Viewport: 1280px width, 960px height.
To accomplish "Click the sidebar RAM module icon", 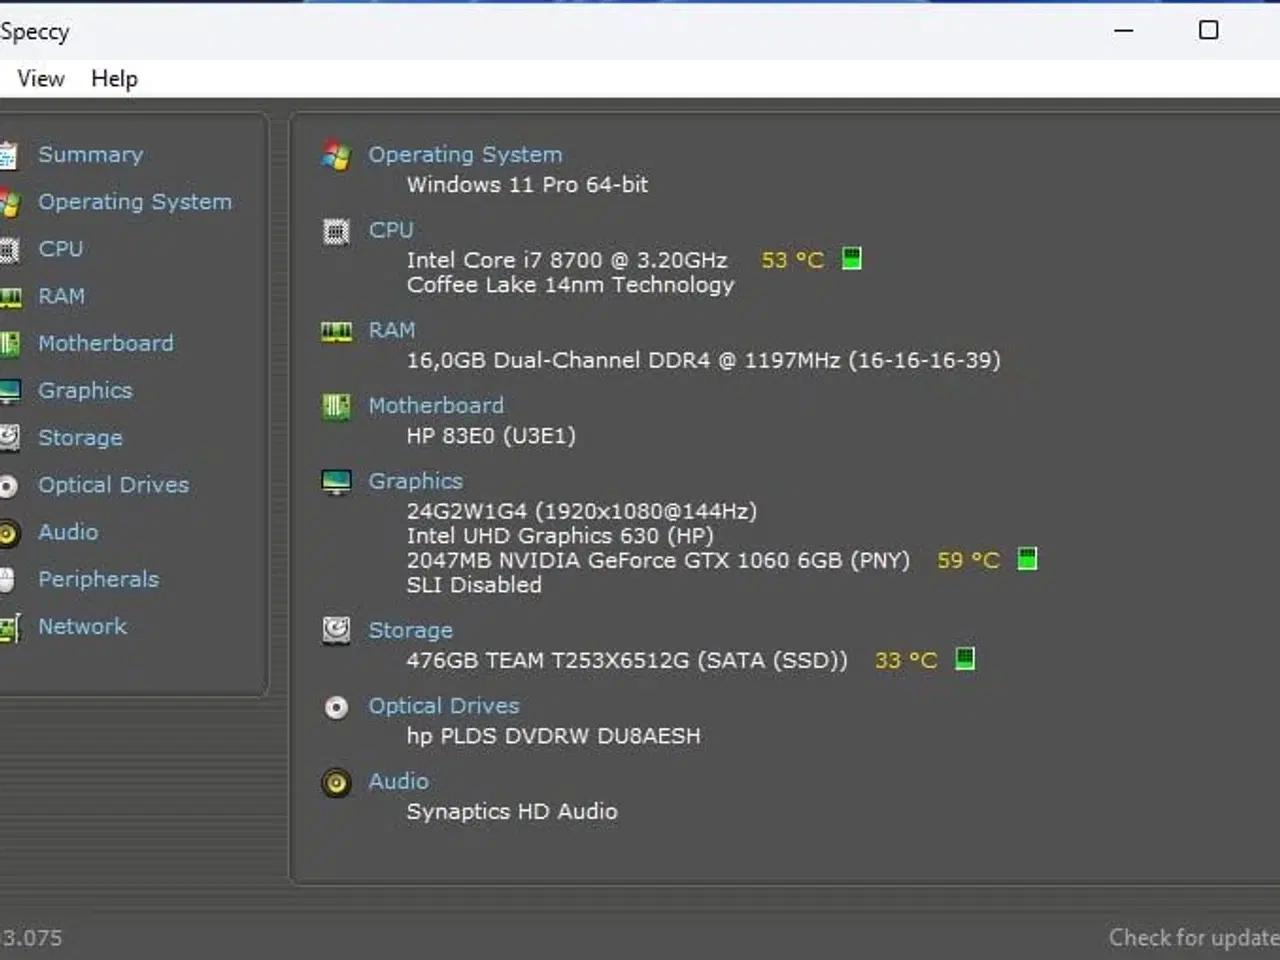I will [x=10, y=297].
